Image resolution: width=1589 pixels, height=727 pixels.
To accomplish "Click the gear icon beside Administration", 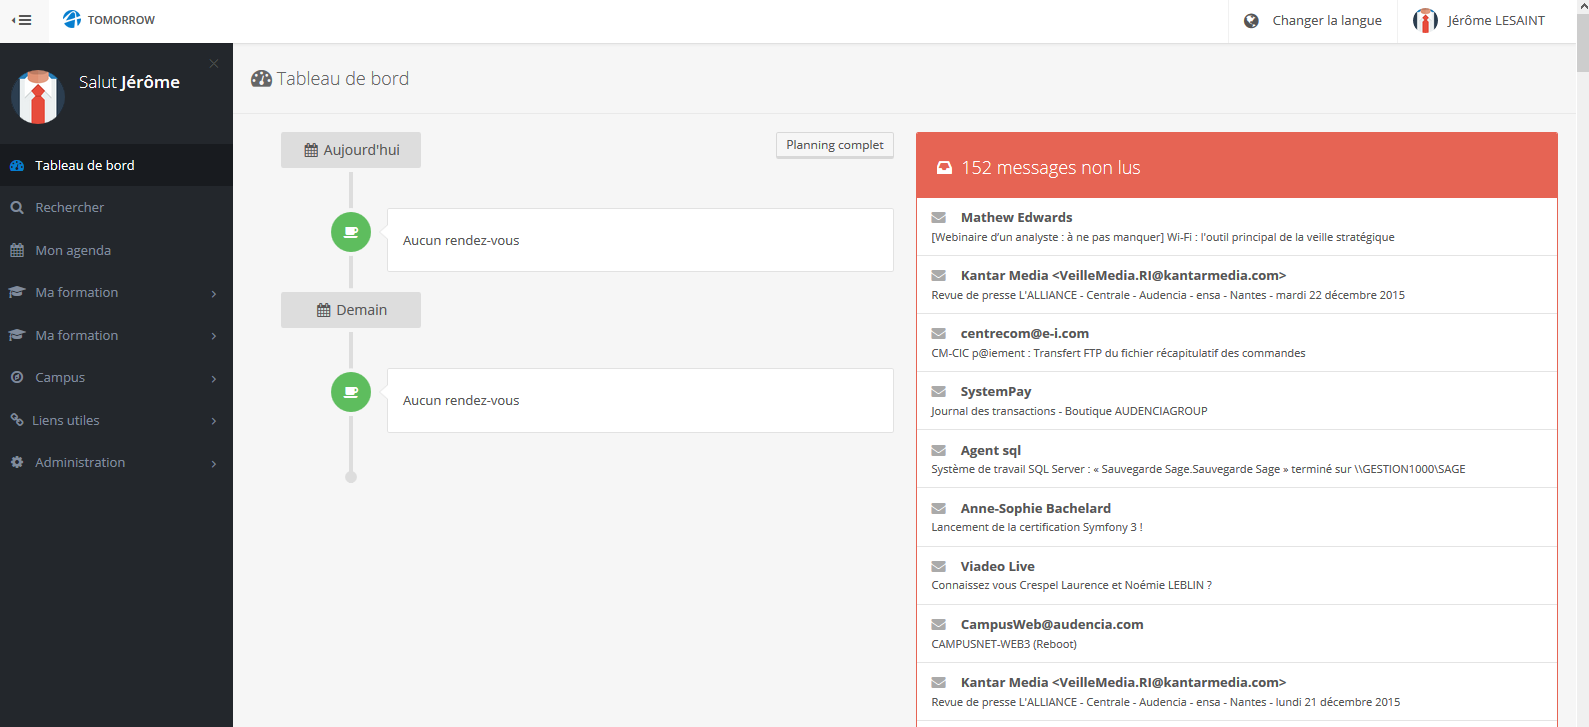I will (17, 463).
